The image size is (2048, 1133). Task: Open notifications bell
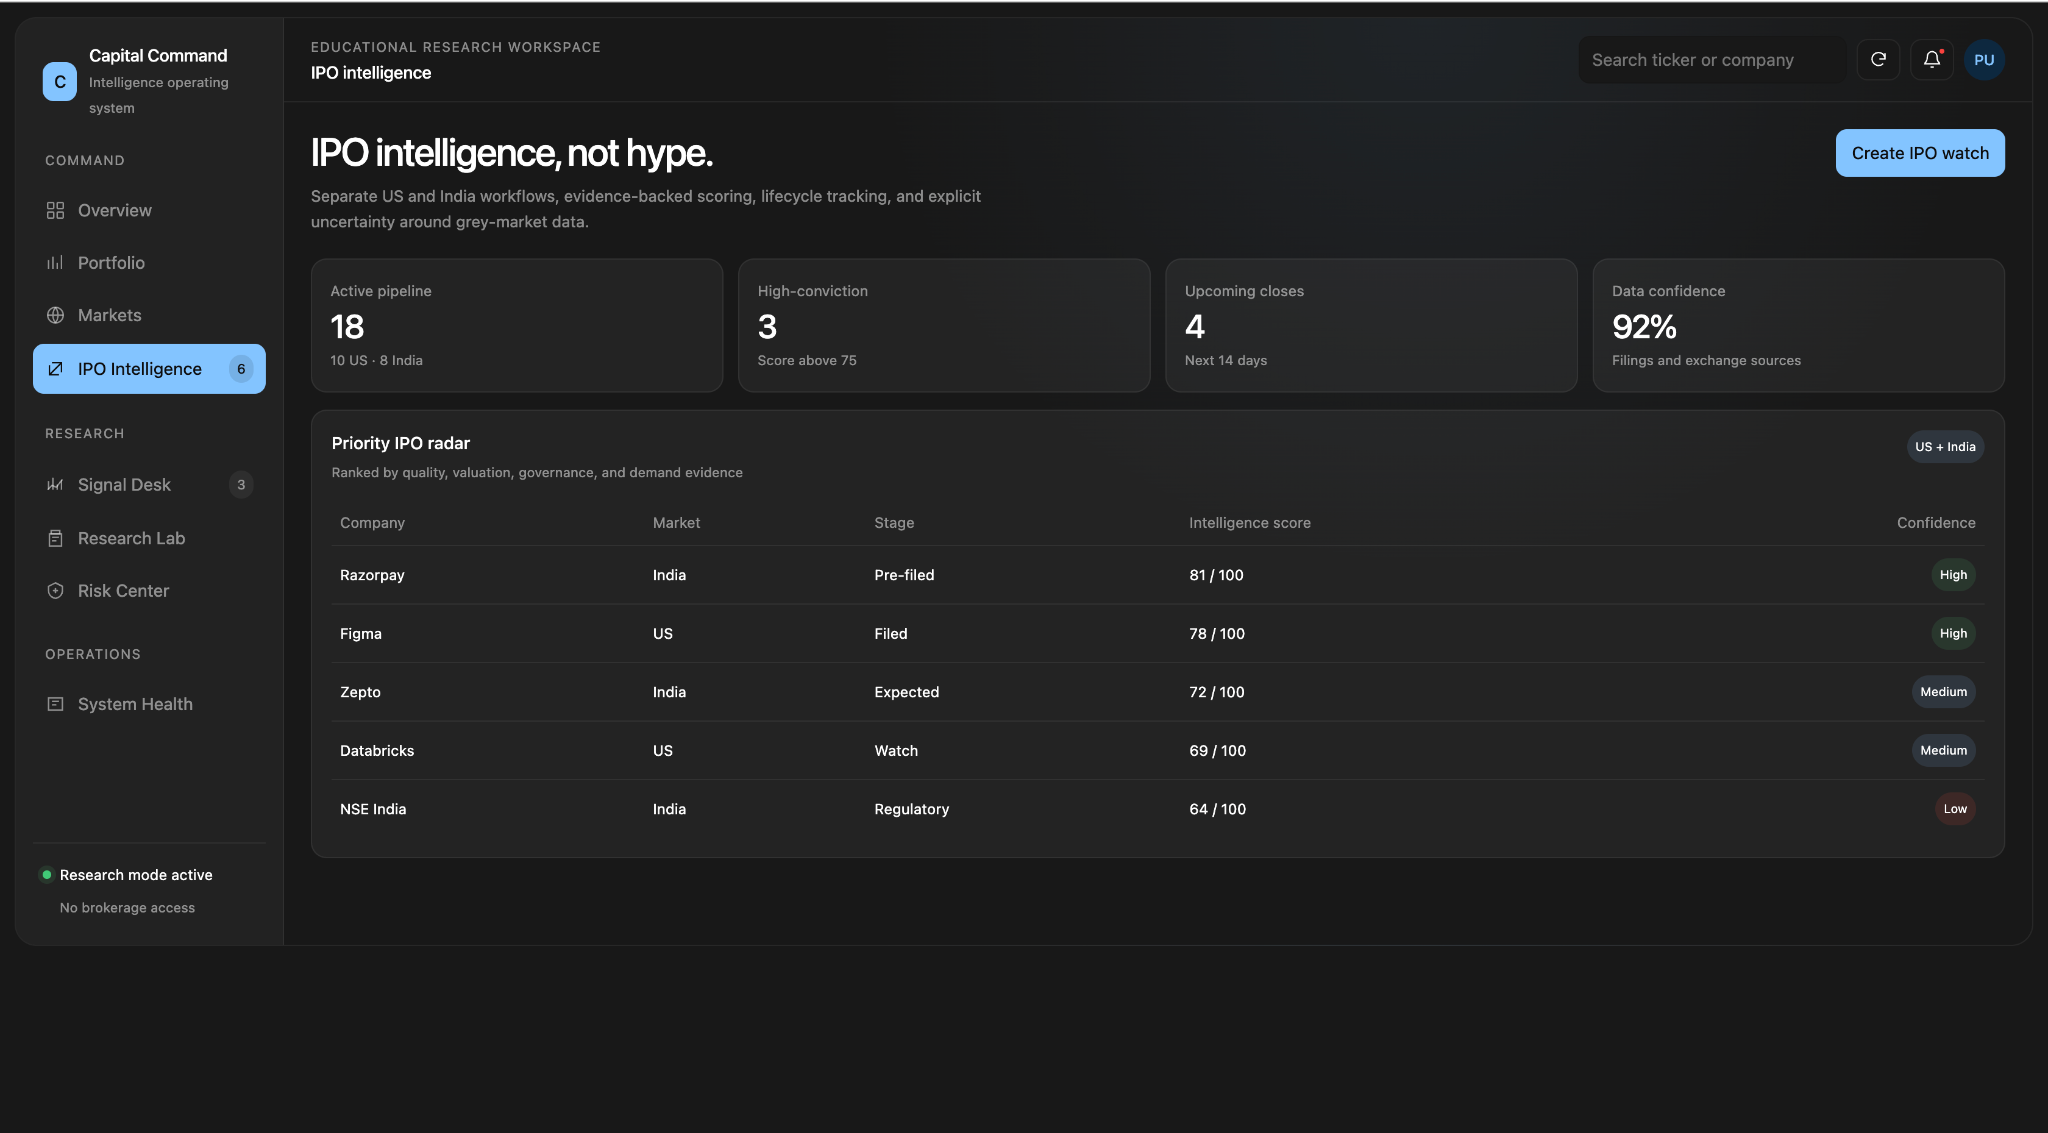(x=1931, y=60)
